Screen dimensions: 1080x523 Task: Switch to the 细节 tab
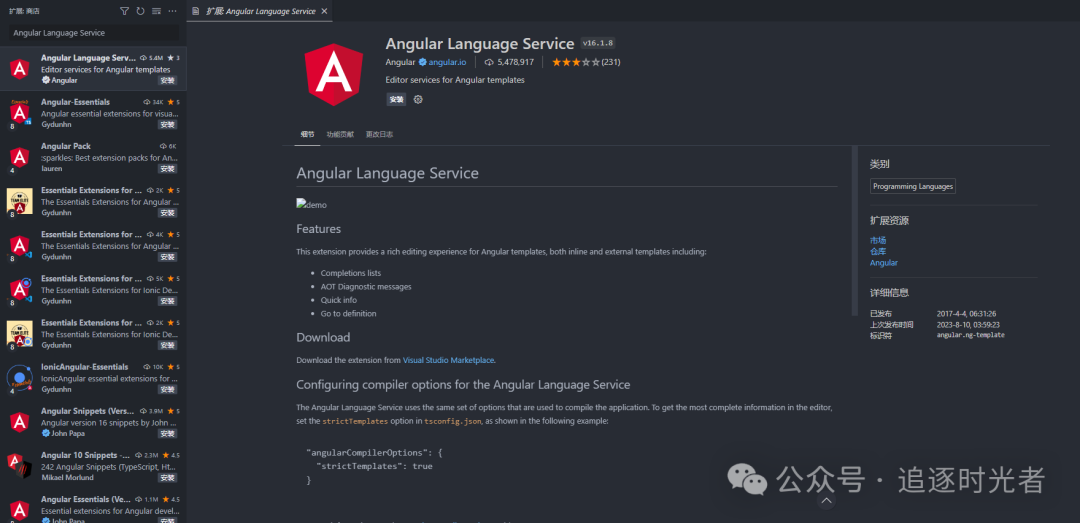(307, 134)
